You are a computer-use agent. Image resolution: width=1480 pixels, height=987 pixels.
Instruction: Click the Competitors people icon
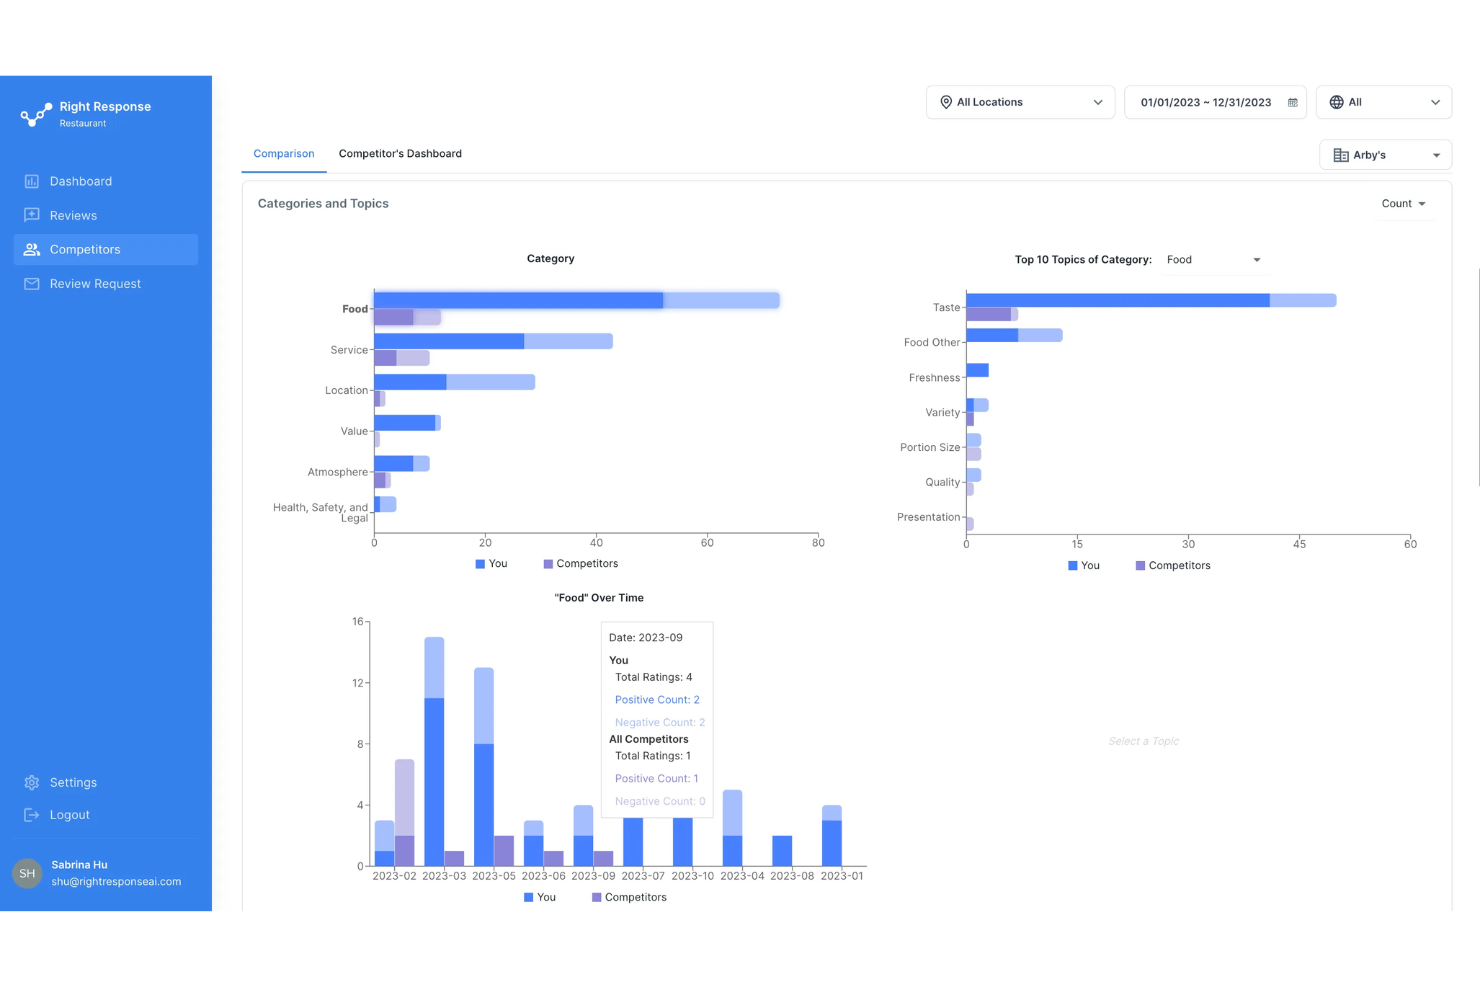[x=31, y=249]
